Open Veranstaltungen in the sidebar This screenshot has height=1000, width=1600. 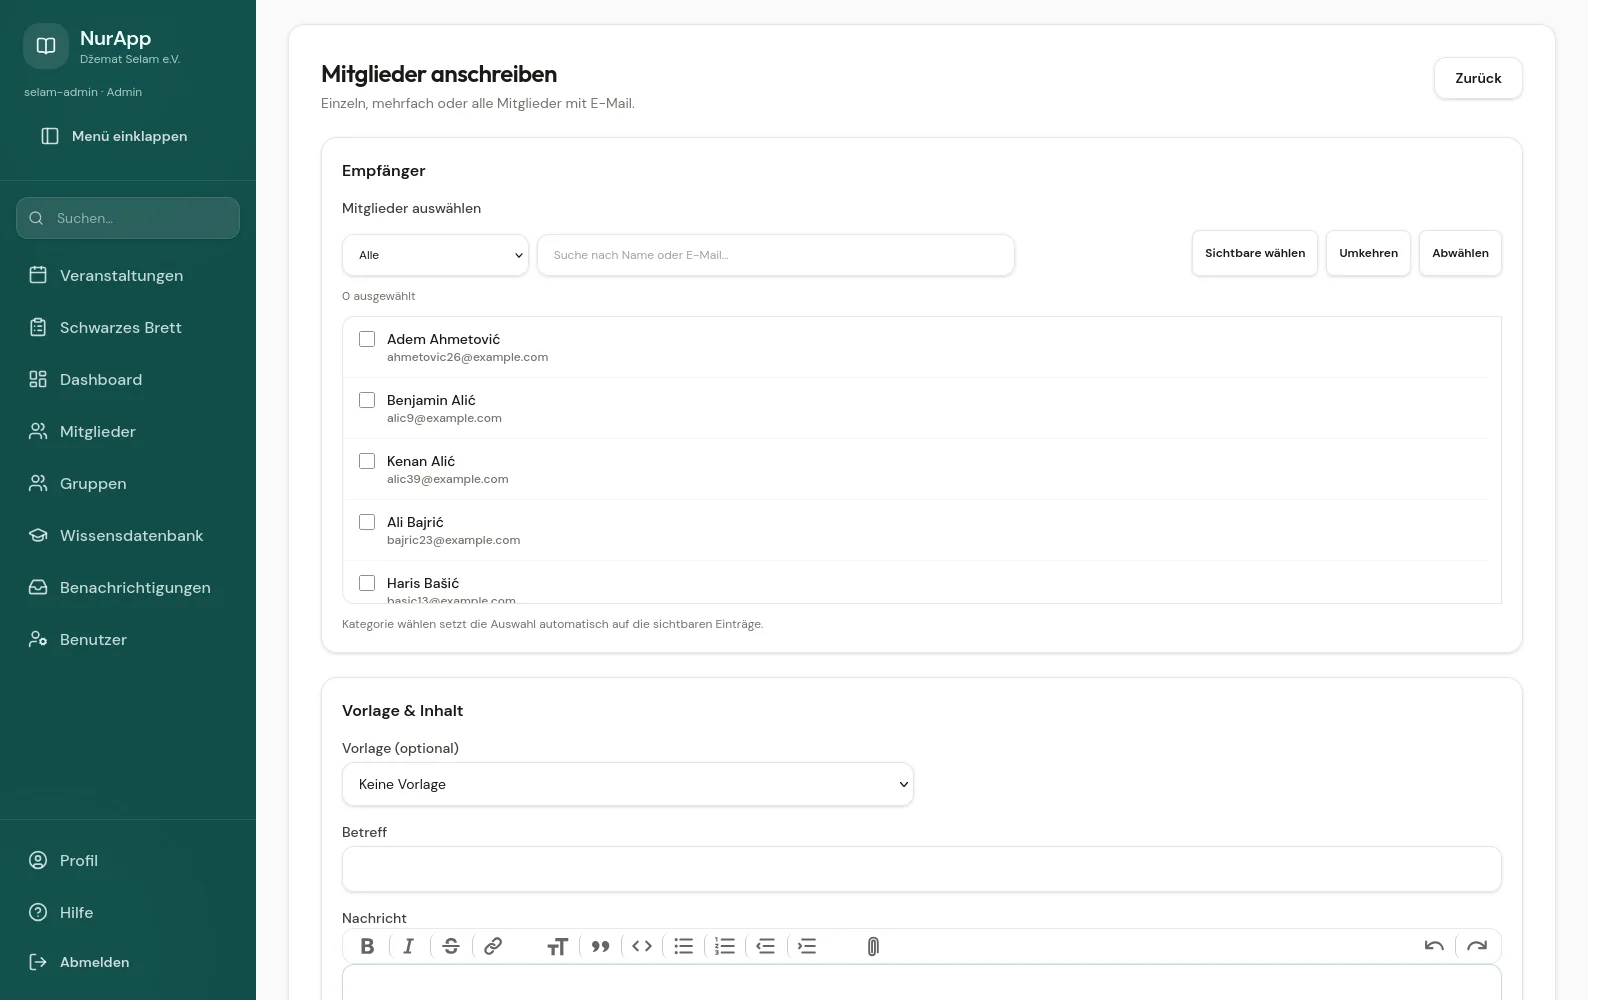tap(128, 275)
